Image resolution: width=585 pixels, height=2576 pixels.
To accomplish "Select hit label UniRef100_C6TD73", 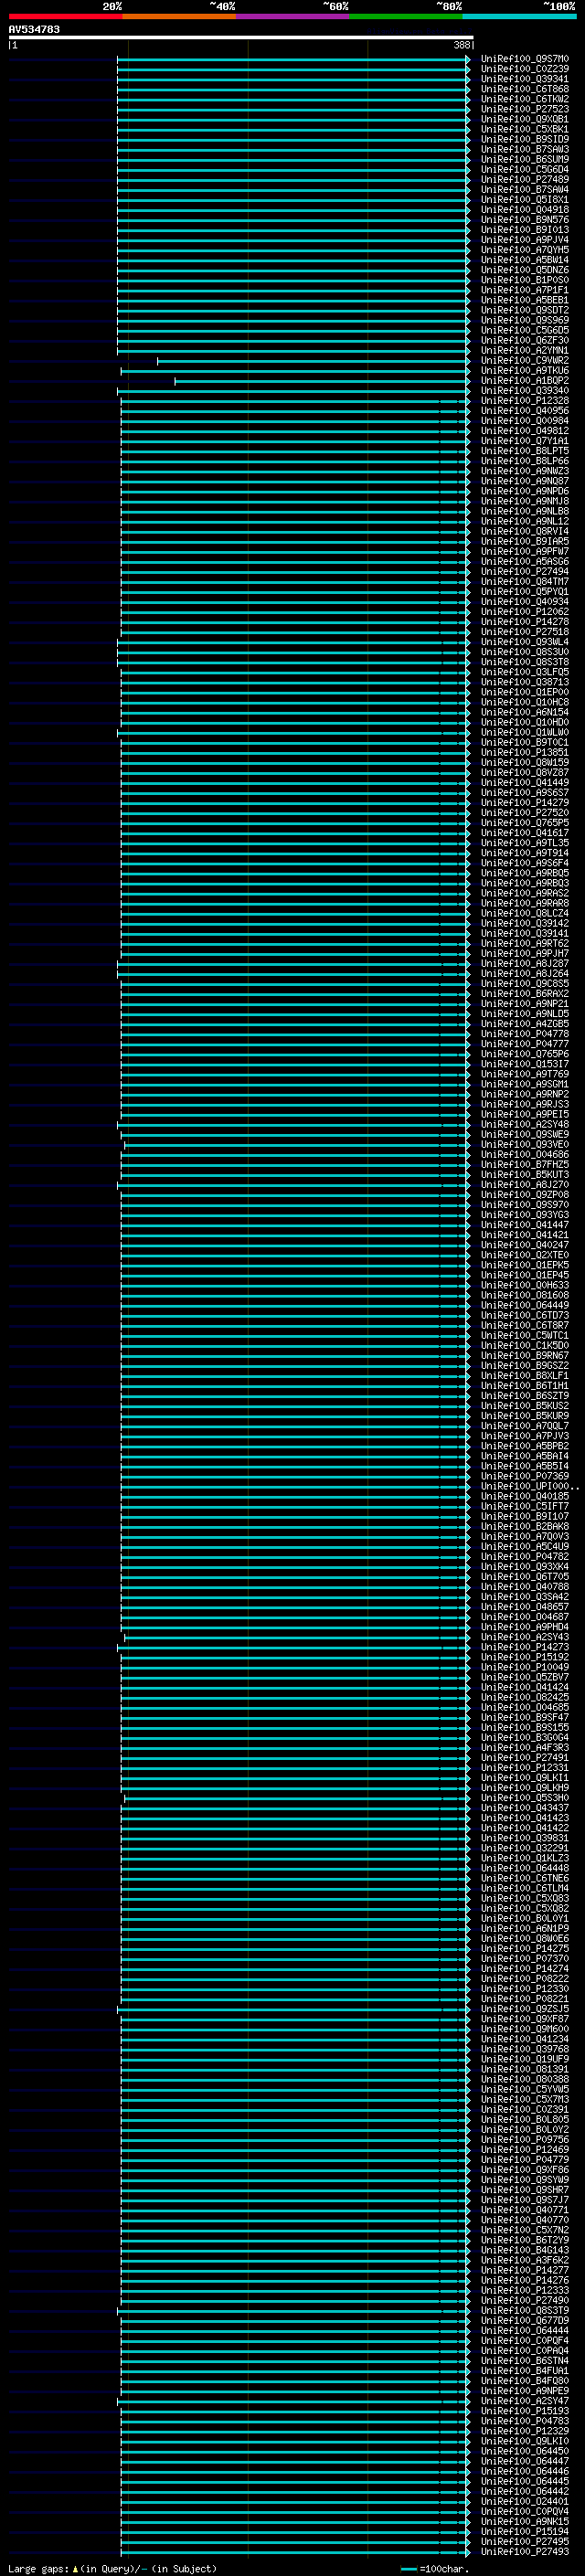I will click(525, 1315).
